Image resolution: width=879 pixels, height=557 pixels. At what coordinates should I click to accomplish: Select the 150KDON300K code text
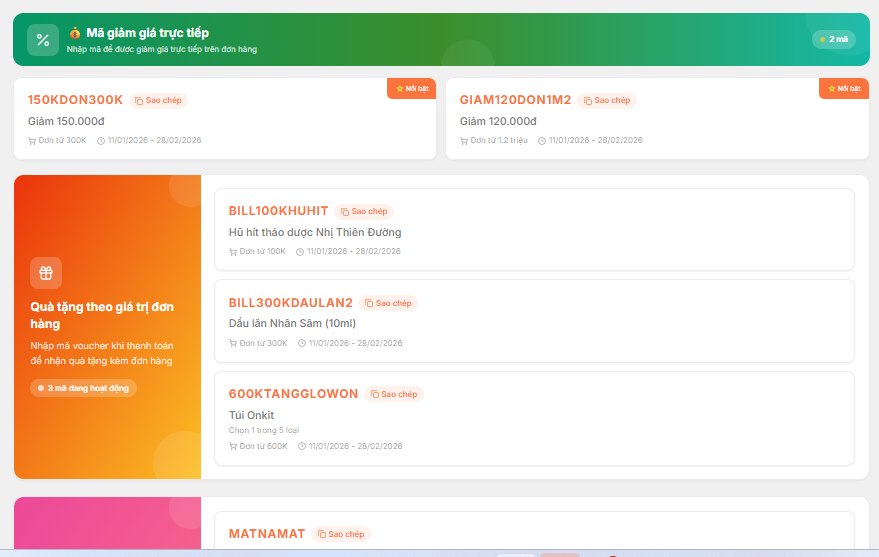tap(75, 100)
